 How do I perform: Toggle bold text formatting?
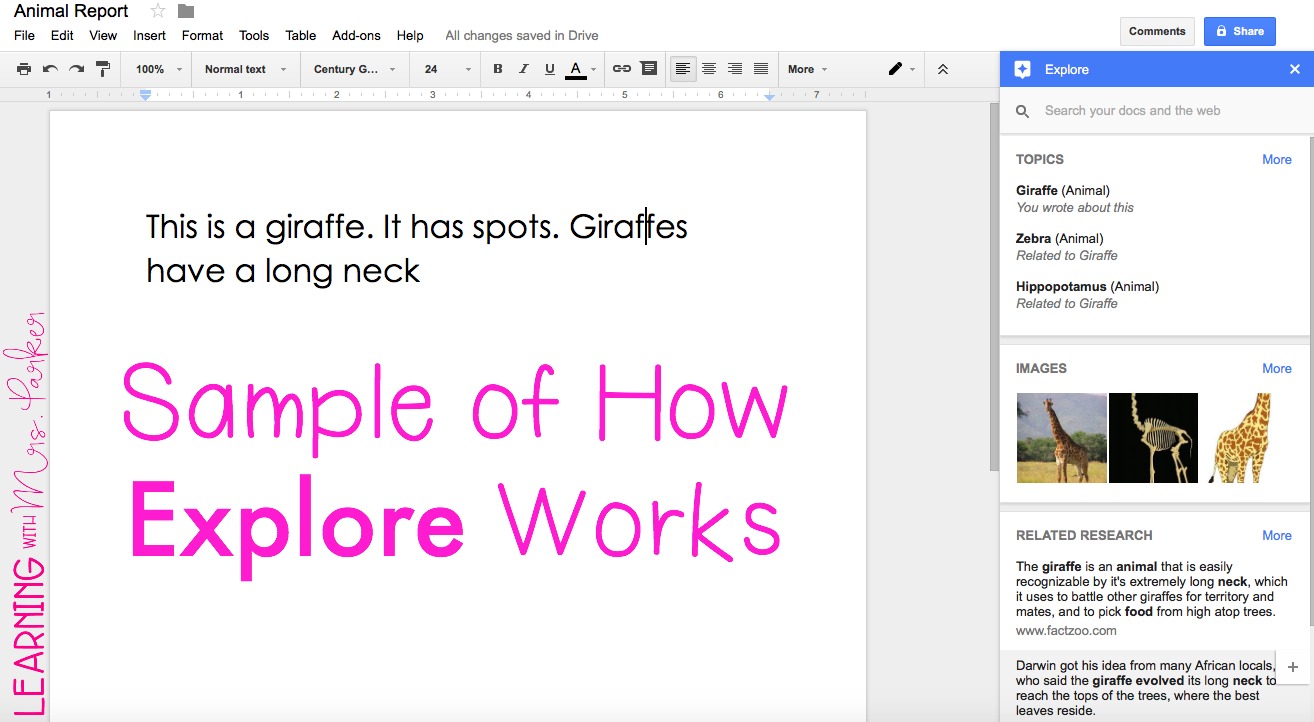497,68
